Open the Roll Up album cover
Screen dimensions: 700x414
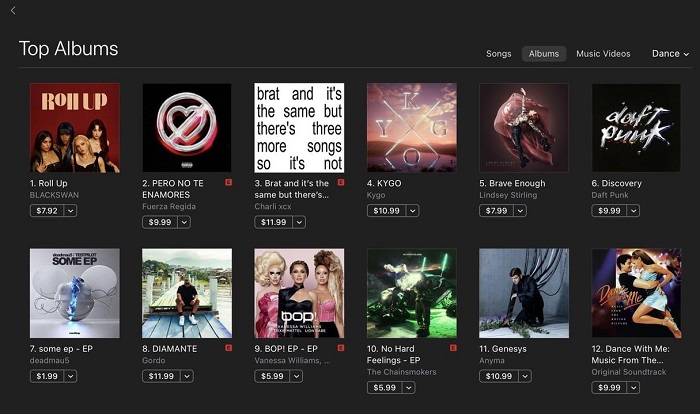(75, 128)
